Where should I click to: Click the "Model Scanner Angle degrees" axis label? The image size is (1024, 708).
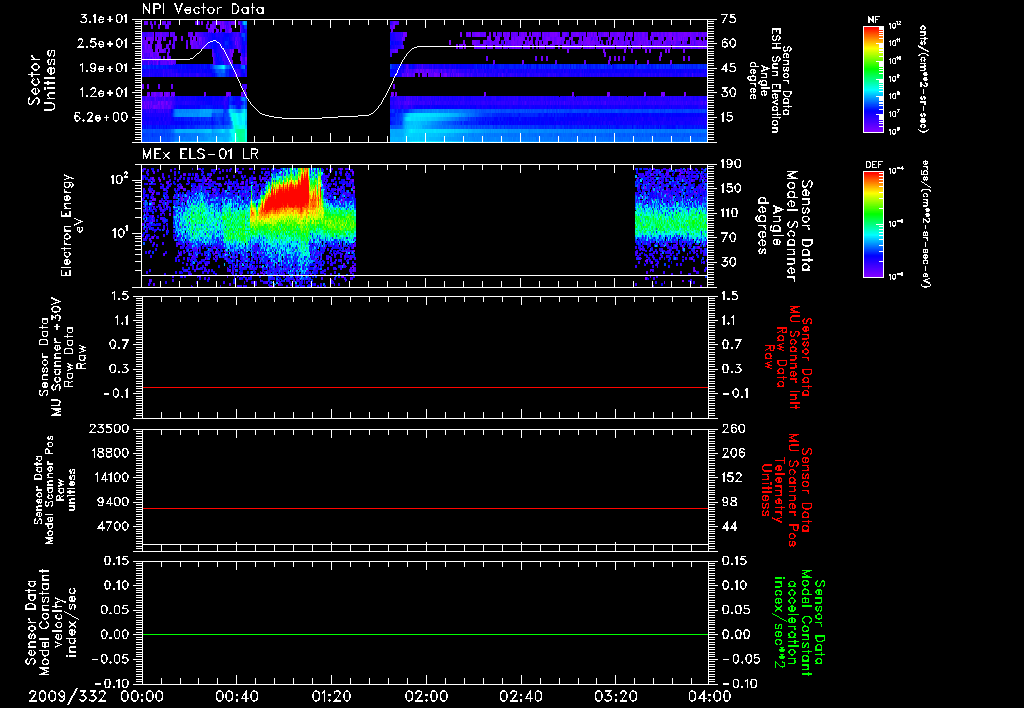click(783, 226)
